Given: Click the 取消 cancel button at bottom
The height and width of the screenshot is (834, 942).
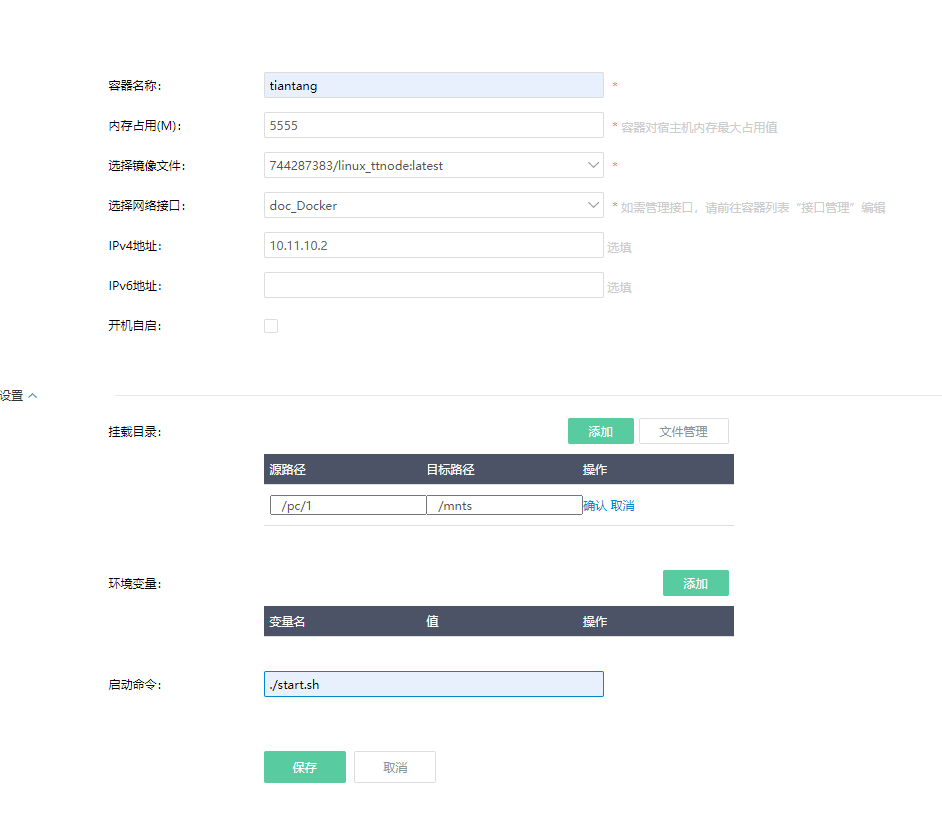Looking at the screenshot, I should coord(395,768).
